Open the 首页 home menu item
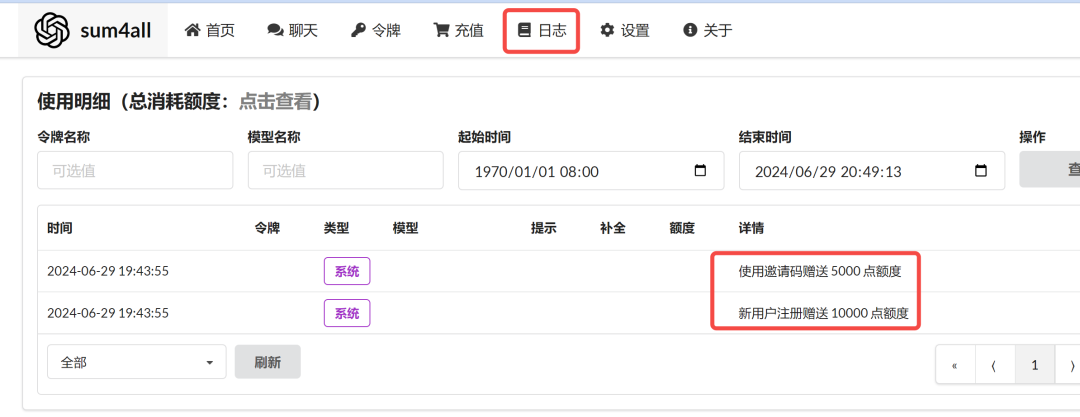The image size is (1080, 417). point(210,30)
